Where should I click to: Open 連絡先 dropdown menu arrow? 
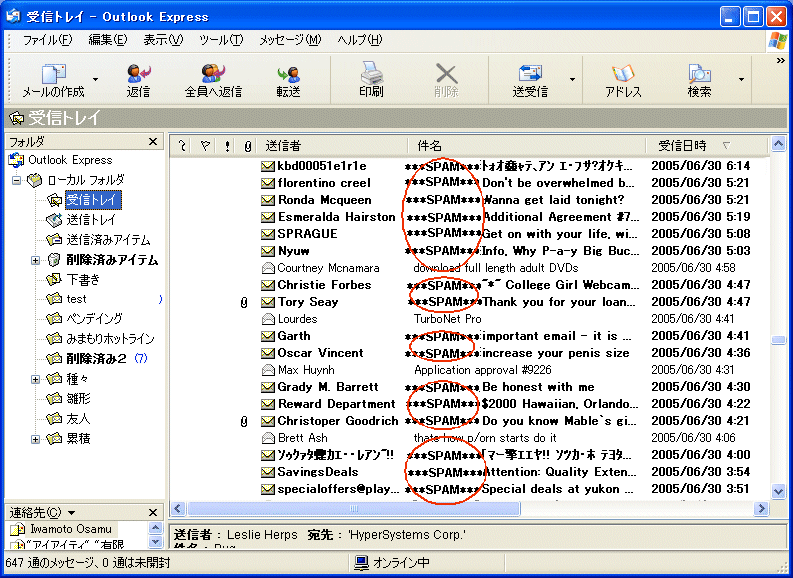tap(71, 513)
